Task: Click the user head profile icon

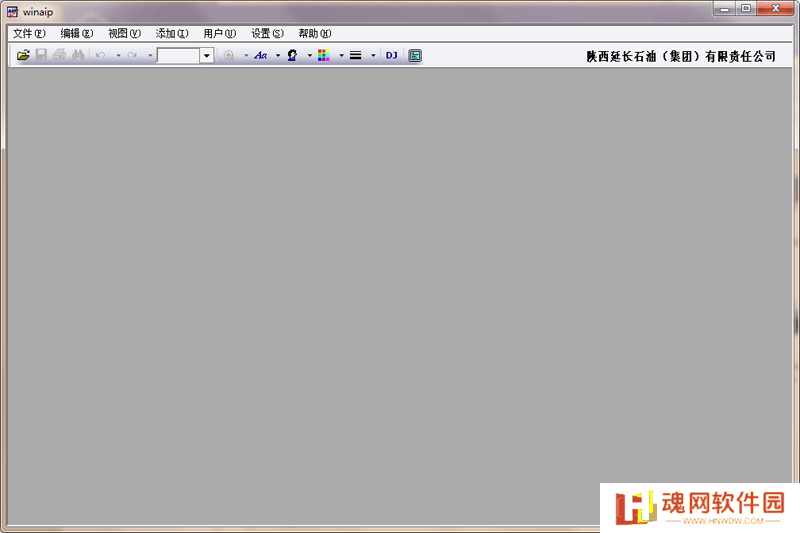Action: (x=292, y=55)
